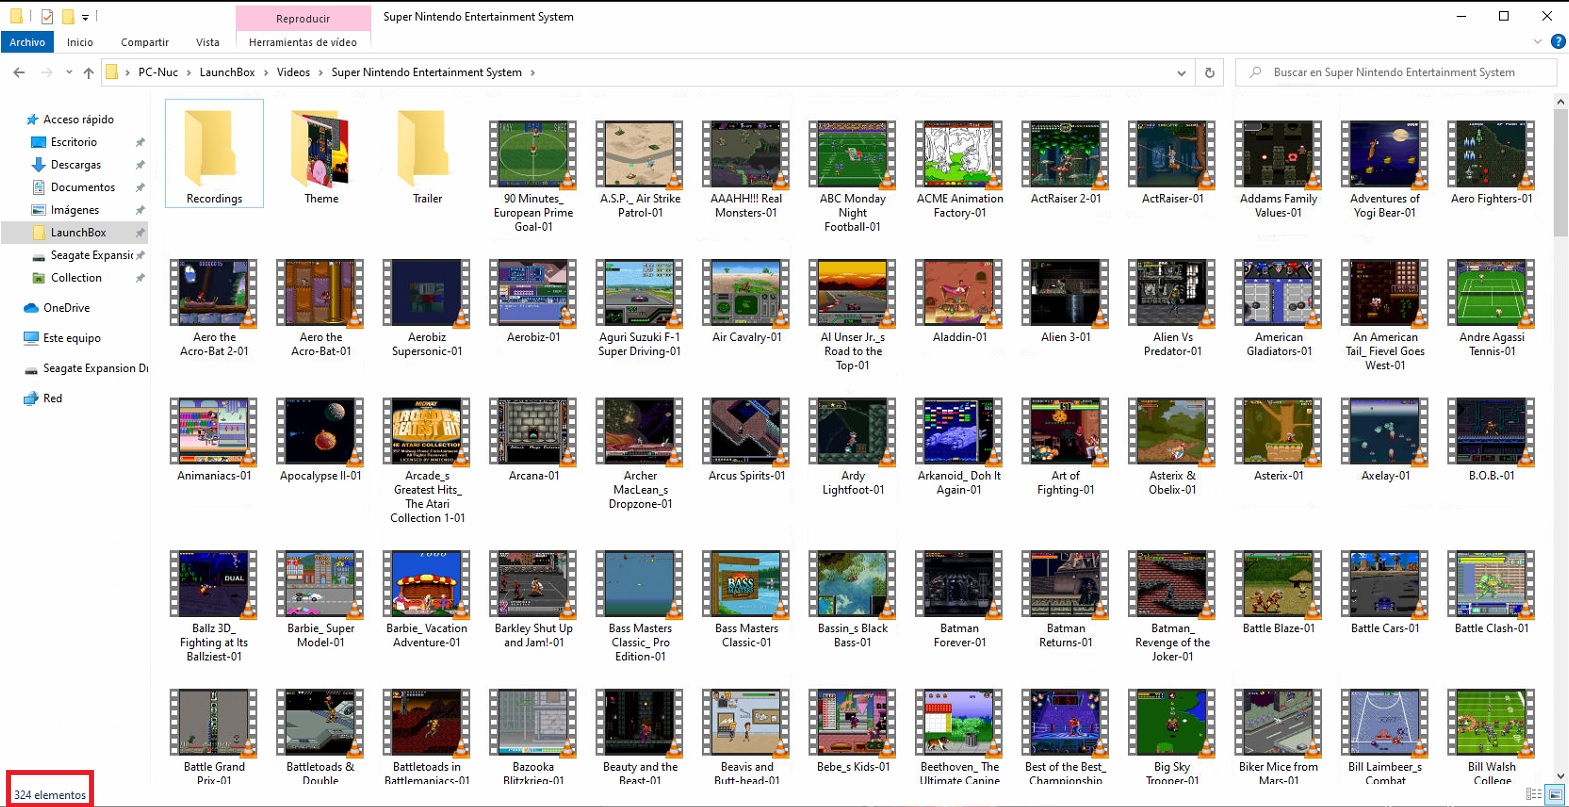Click the vertical scrollbar thumb
The height and width of the screenshot is (807, 1569).
click(1560, 173)
